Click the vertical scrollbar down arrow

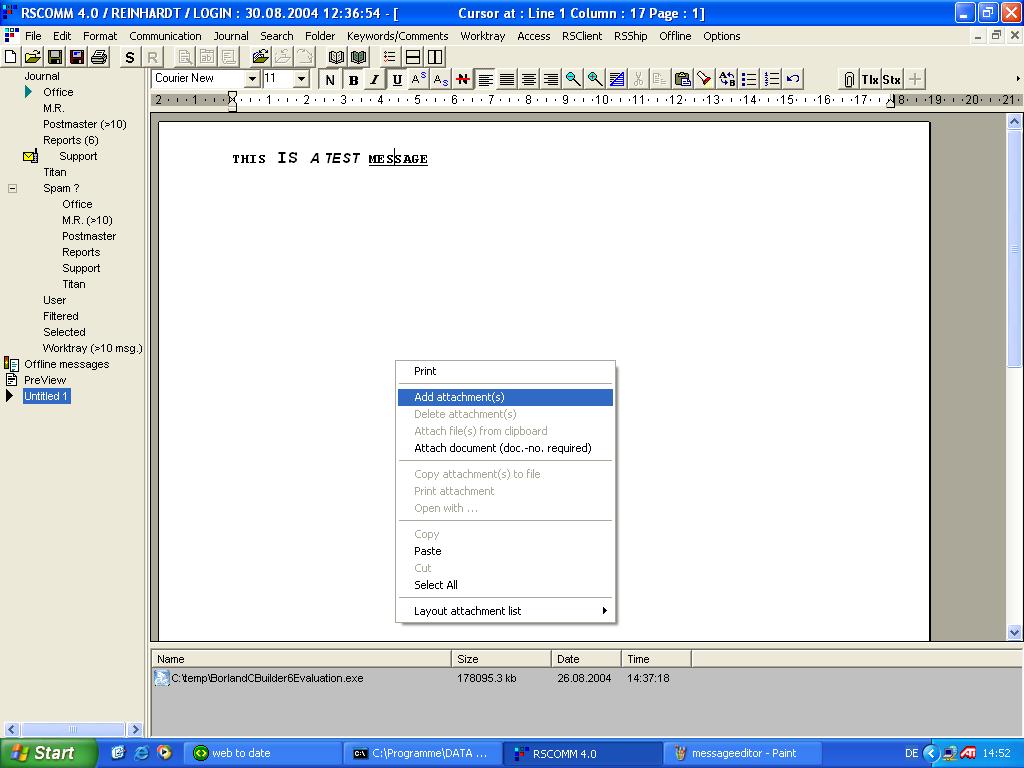click(1015, 632)
